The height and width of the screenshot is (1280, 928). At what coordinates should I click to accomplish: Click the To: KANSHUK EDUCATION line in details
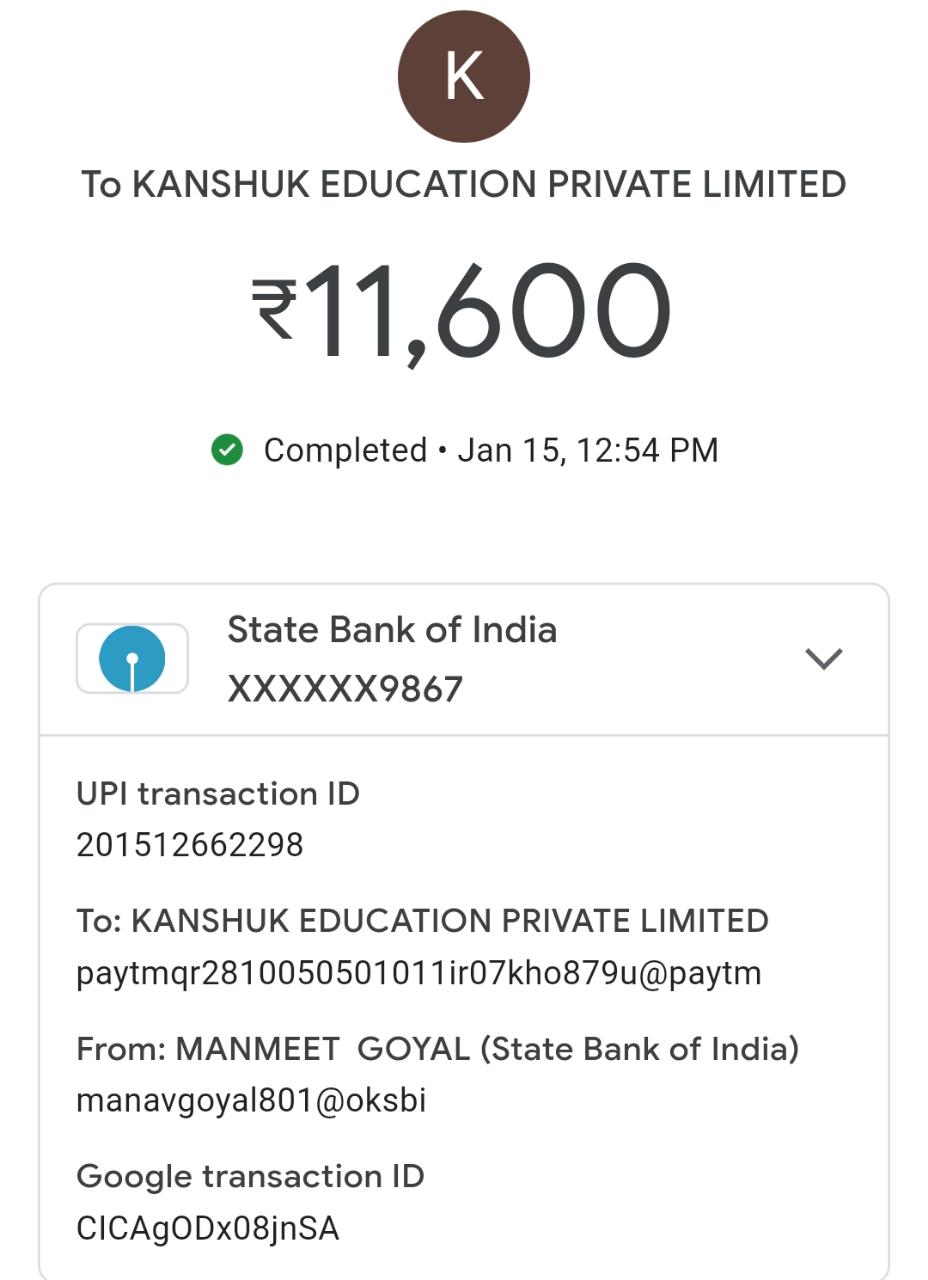pyautogui.click(x=422, y=921)
